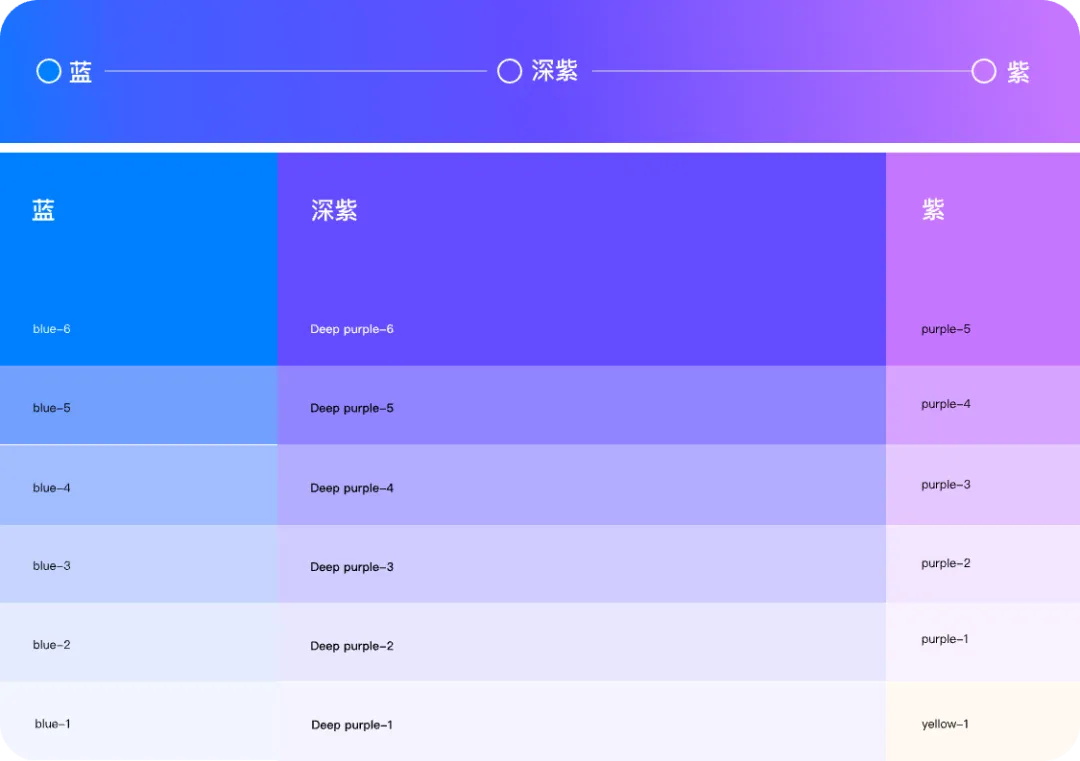This screenshot has width=1080, height=761.
Task: Select the yellow-1 color swatch
Action: (982, 721)
